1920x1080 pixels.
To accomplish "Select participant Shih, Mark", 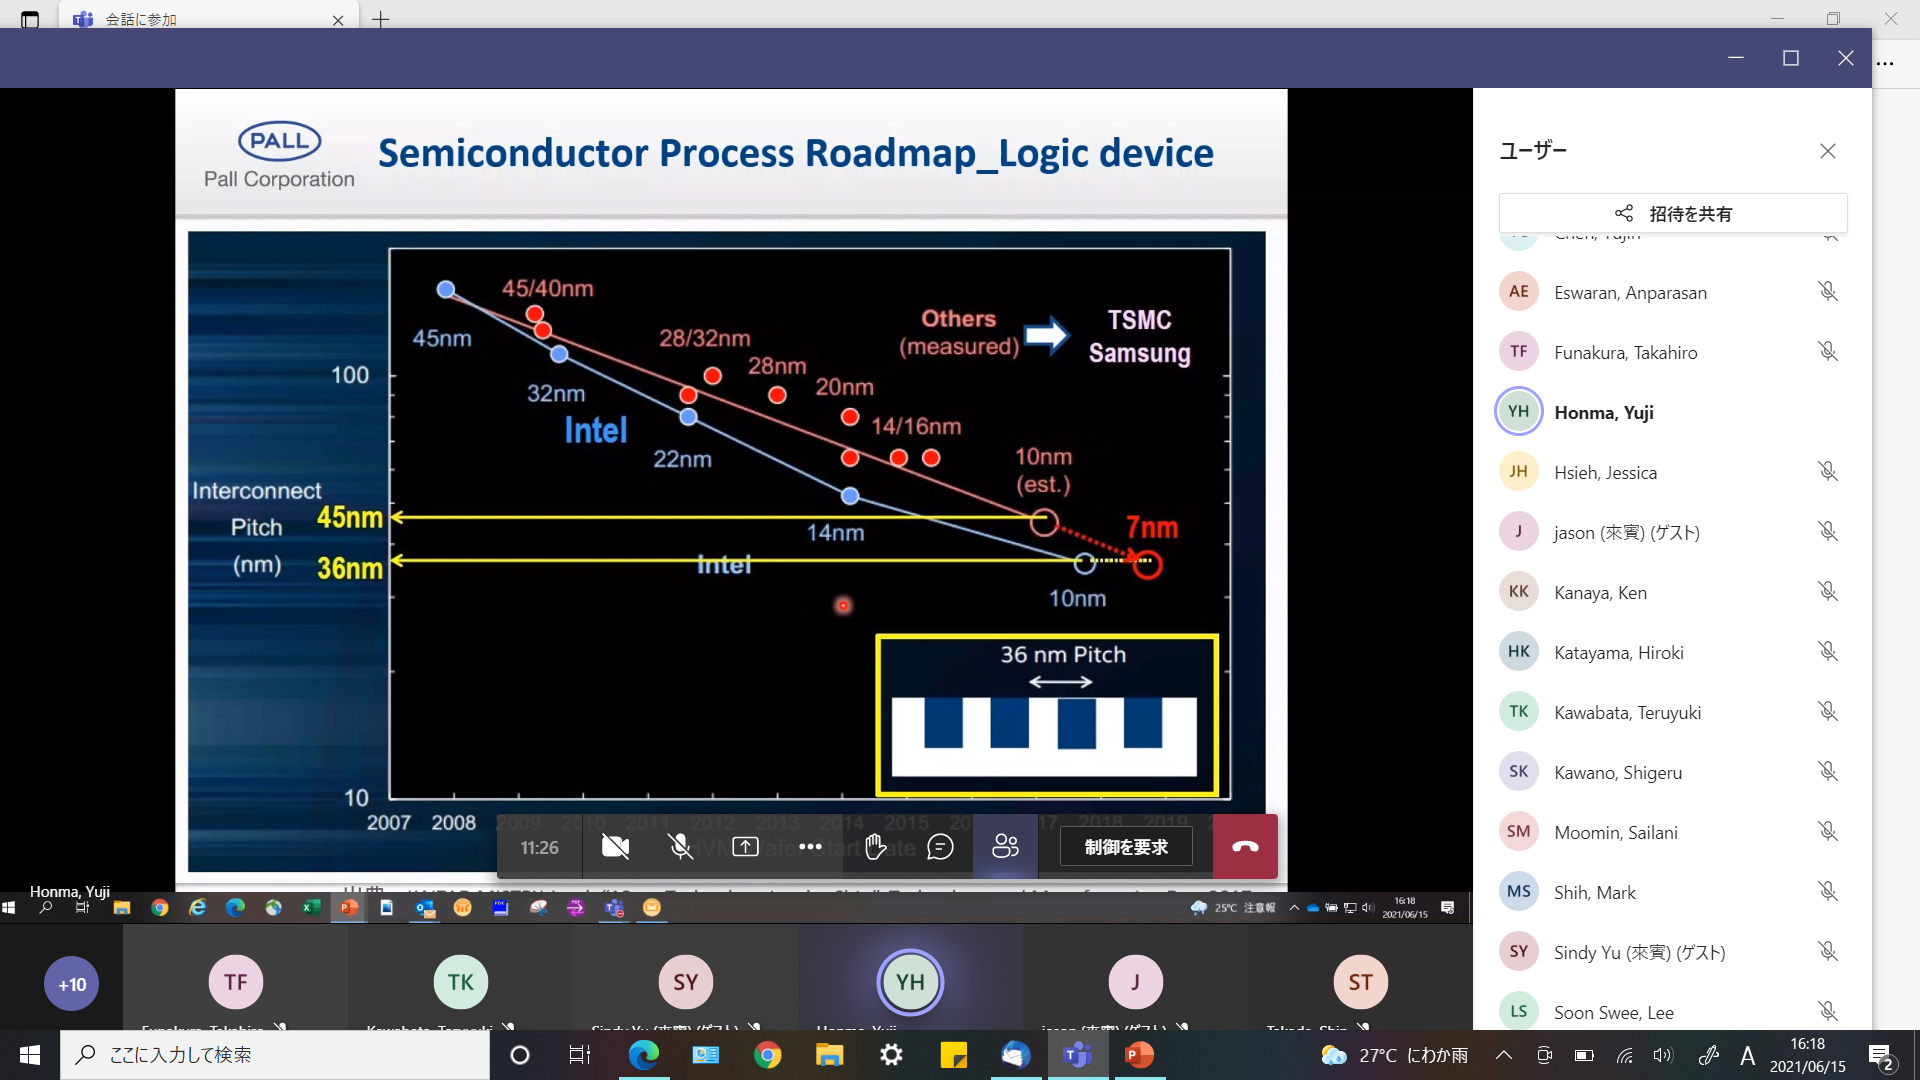I will point(1673,892).
